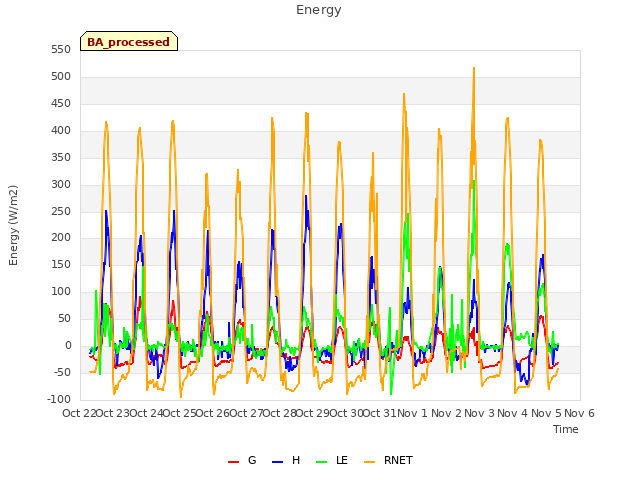
Task: Click the 500 y-axis value
Action: (x=61, y=77)
